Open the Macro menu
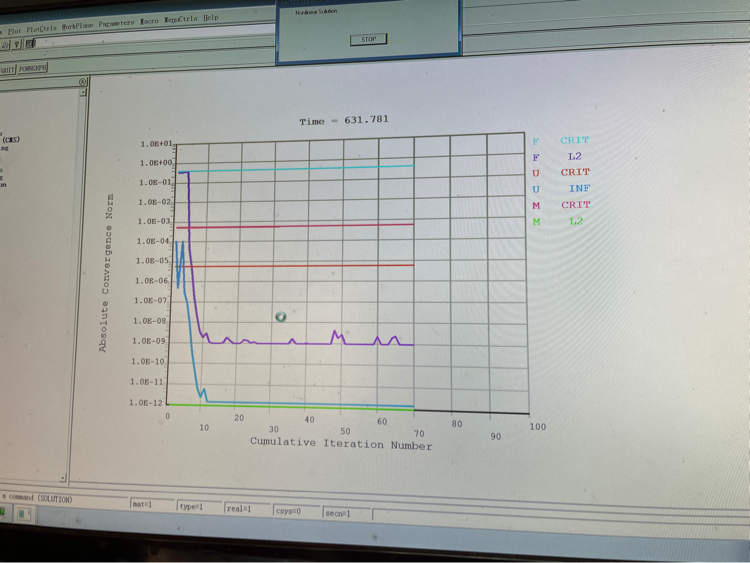This screenshot has width=750, height=563. coord(150,20)
